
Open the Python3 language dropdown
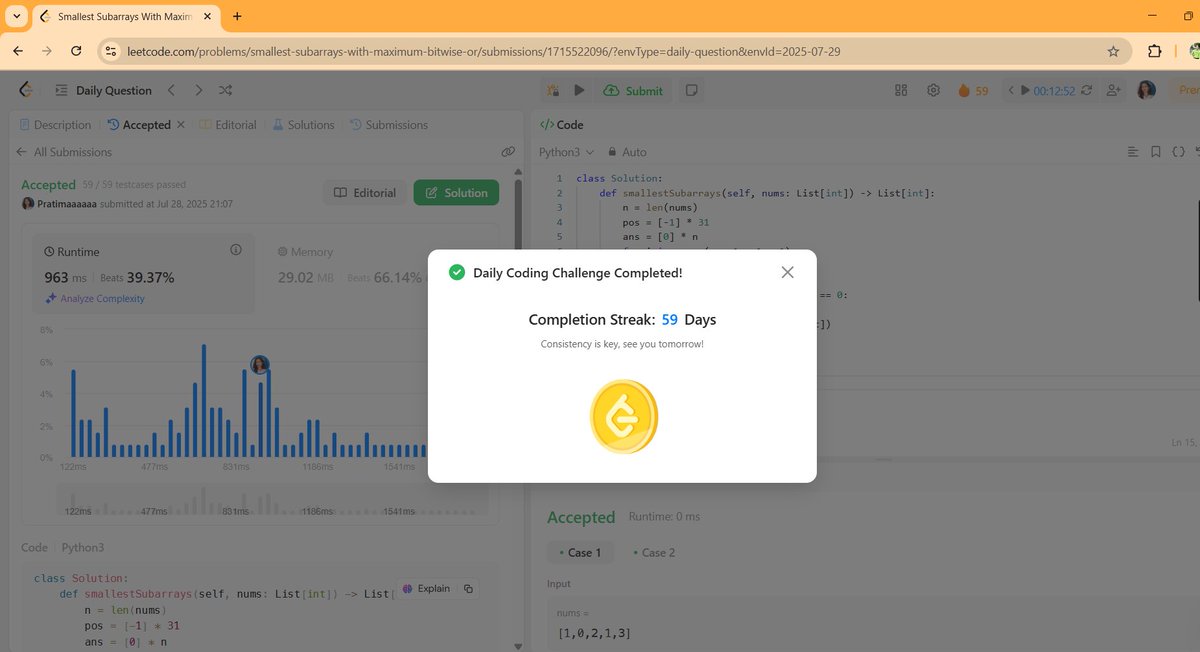(561, 151)
